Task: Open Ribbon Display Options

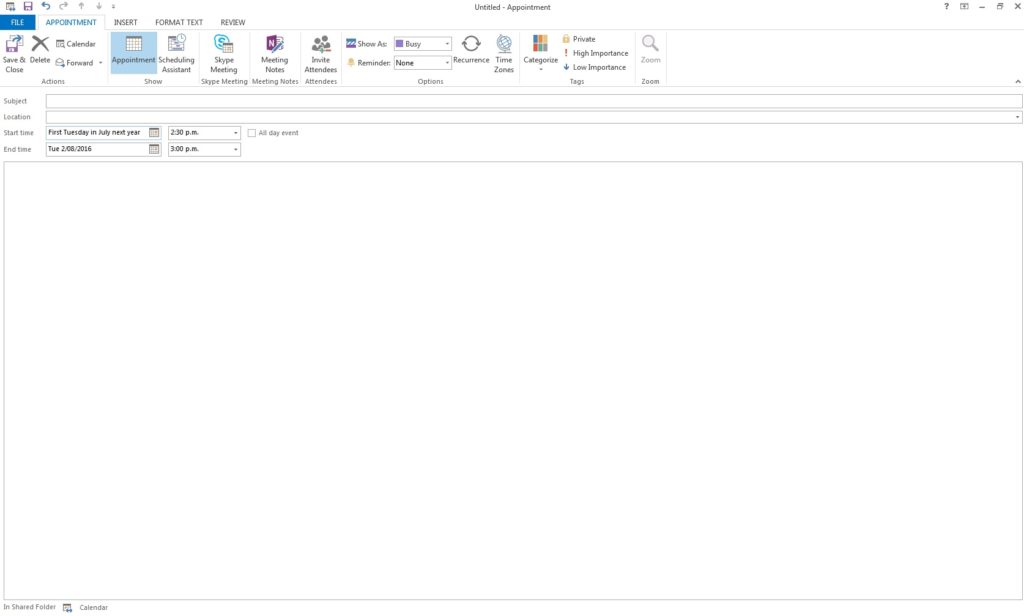Action: (964, 7)
